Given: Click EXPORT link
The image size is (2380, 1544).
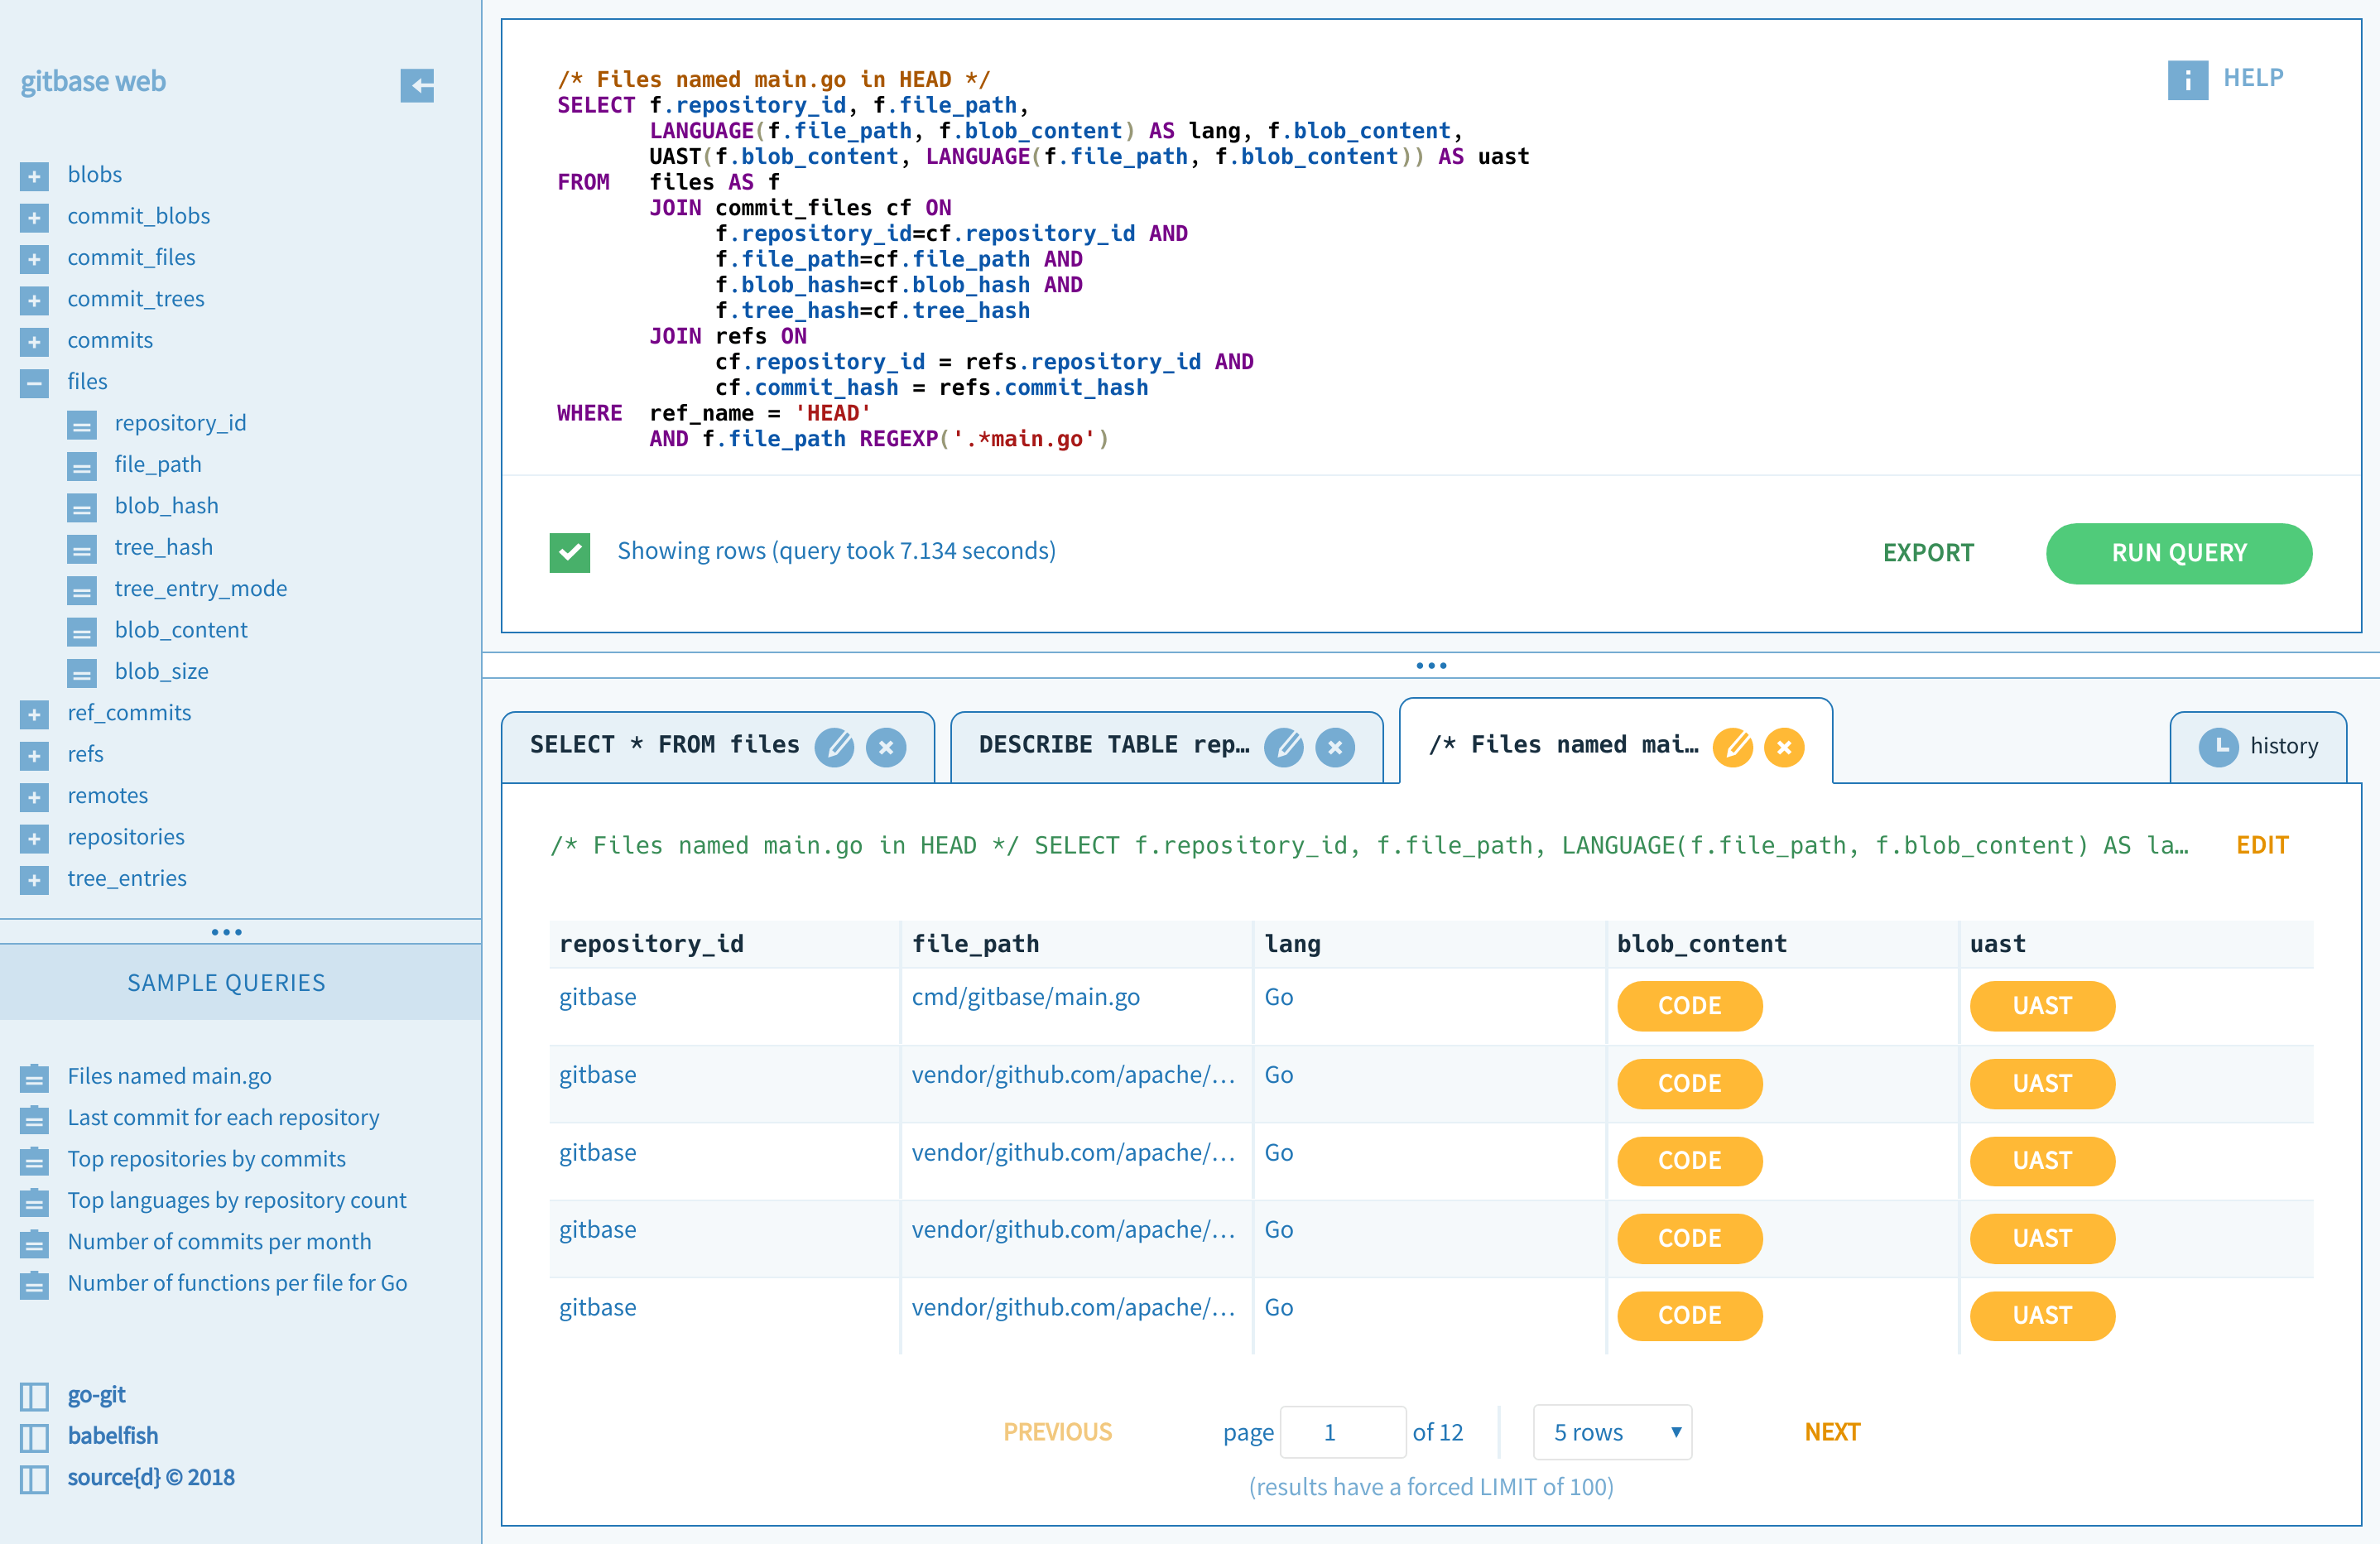Looking at the screenshot, I should pyautogui.click(x=1927, y=553).
